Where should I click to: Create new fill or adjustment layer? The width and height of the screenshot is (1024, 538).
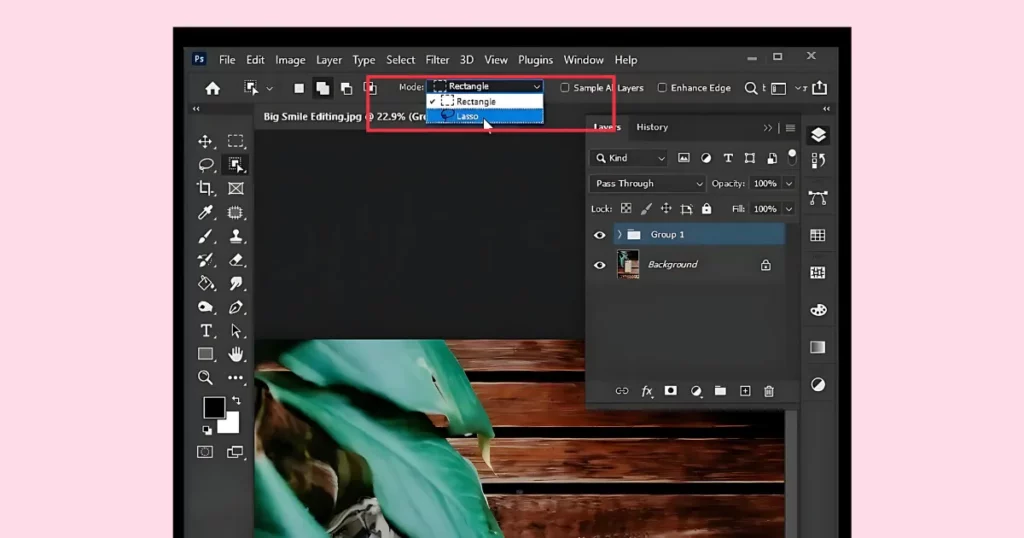696,391
